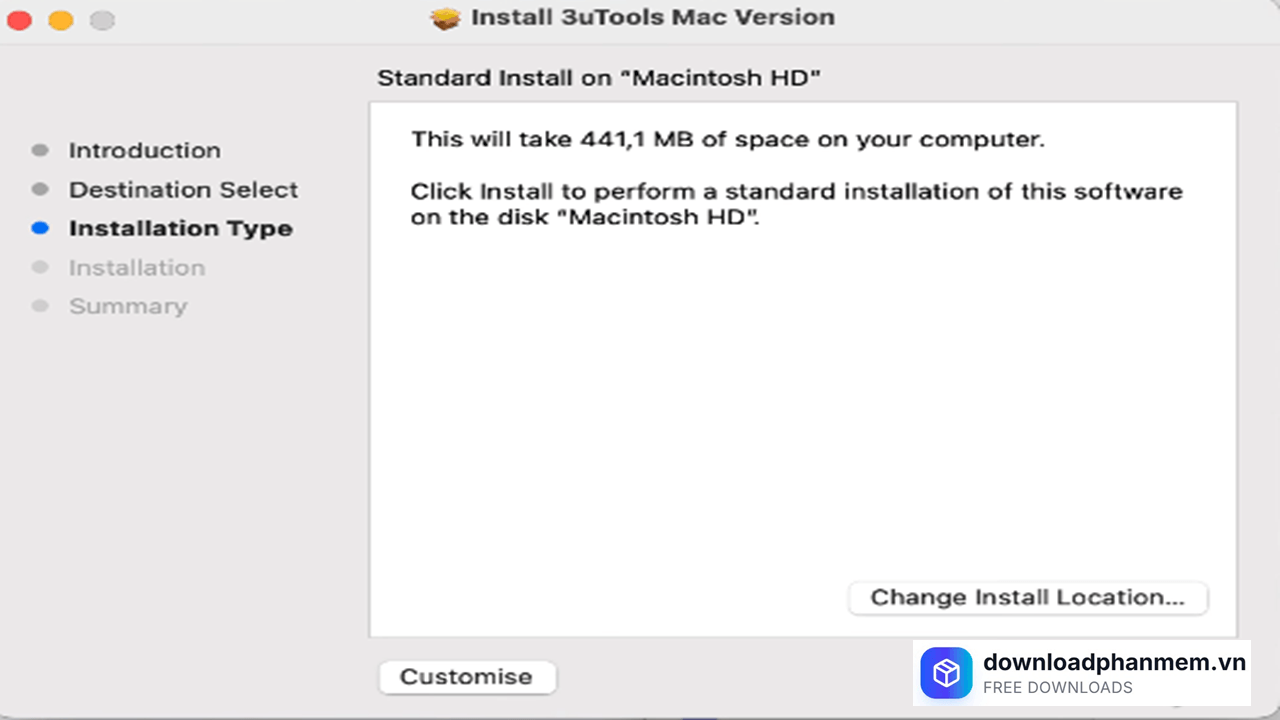Click the downloadphanmem.vn cube logo
Screen dimensions: 1280x720
pyautogui.click(x=946, y=675)
